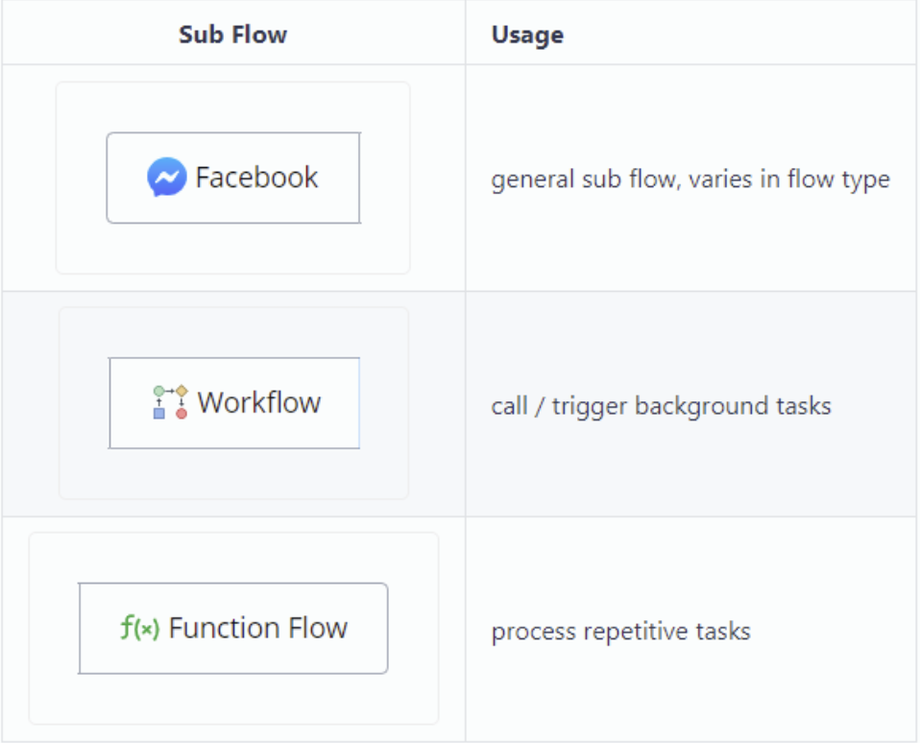The width and height of the screenshot is (920, 743).
Task: Click the "Usage" column header
Action: click(x=527, y=35)
